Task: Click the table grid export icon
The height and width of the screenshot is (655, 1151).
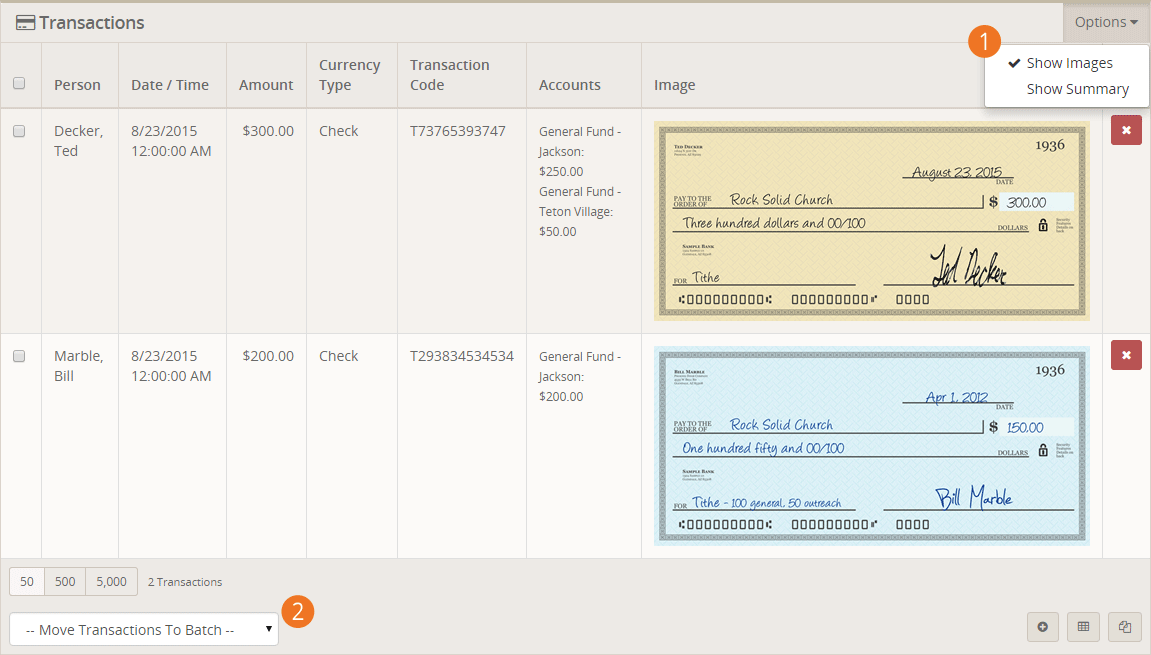Action: pos(1083,627)
